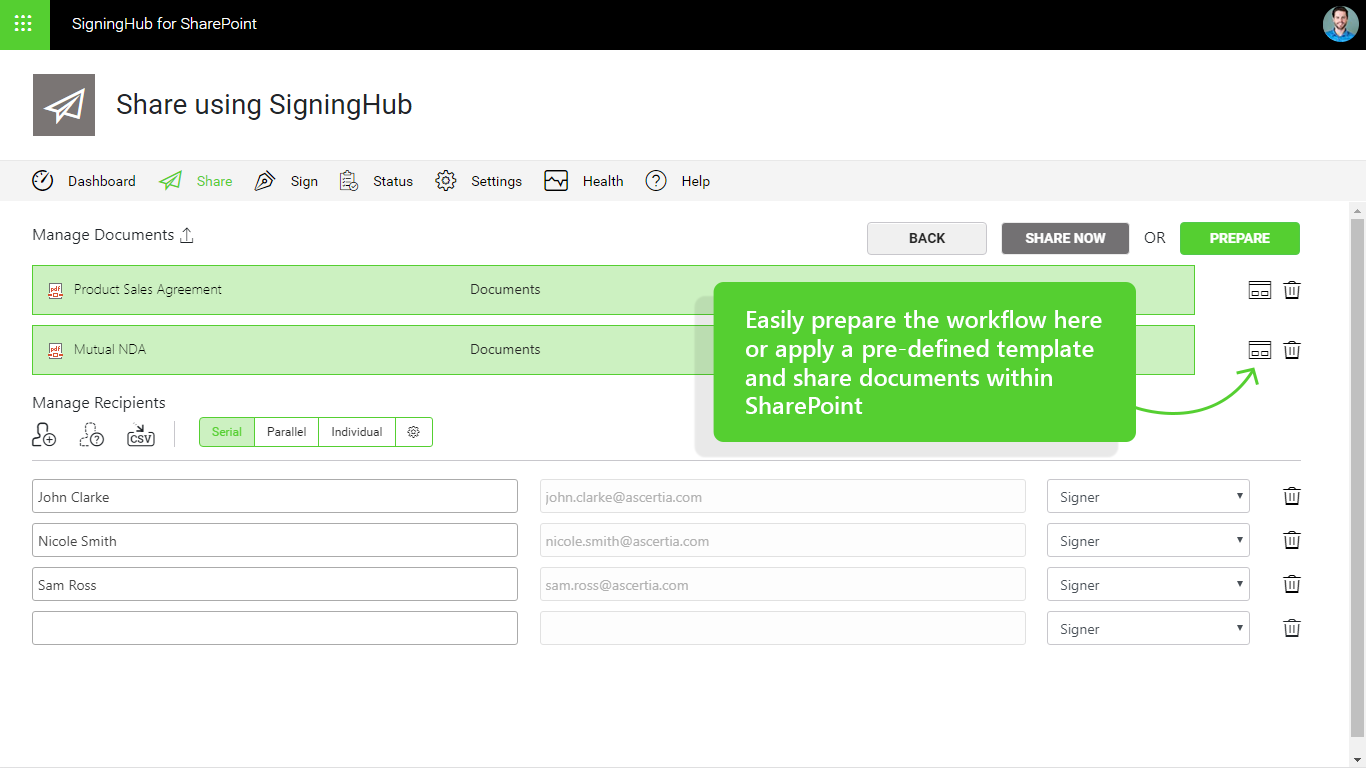1366x768 pixels.
Task: Select the Product Sales Agreement row
Action: point(613,290)
